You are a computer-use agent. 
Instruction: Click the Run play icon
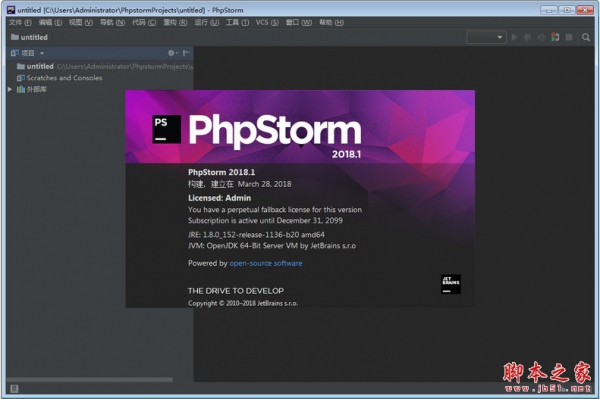pyautogui.click(x=514, y=37)
